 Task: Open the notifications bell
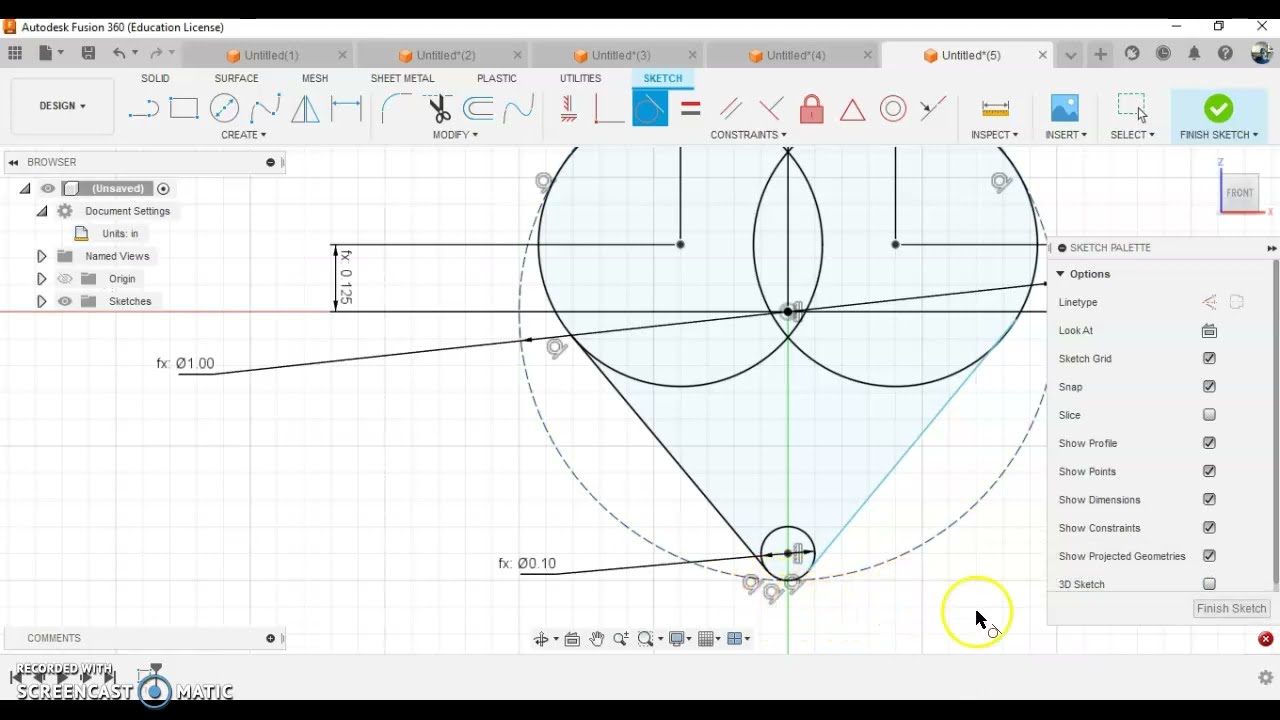[1194, 54]
